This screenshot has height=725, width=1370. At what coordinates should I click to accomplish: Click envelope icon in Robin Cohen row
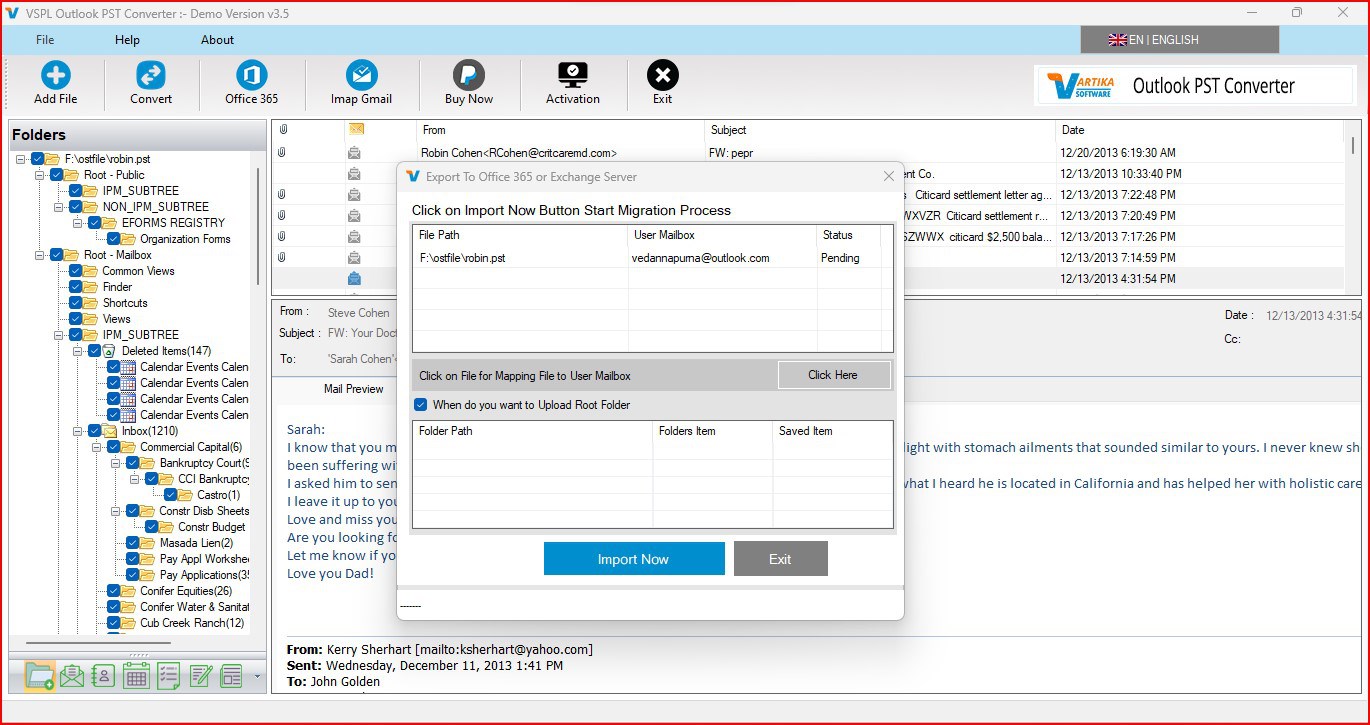coord(354,153)
